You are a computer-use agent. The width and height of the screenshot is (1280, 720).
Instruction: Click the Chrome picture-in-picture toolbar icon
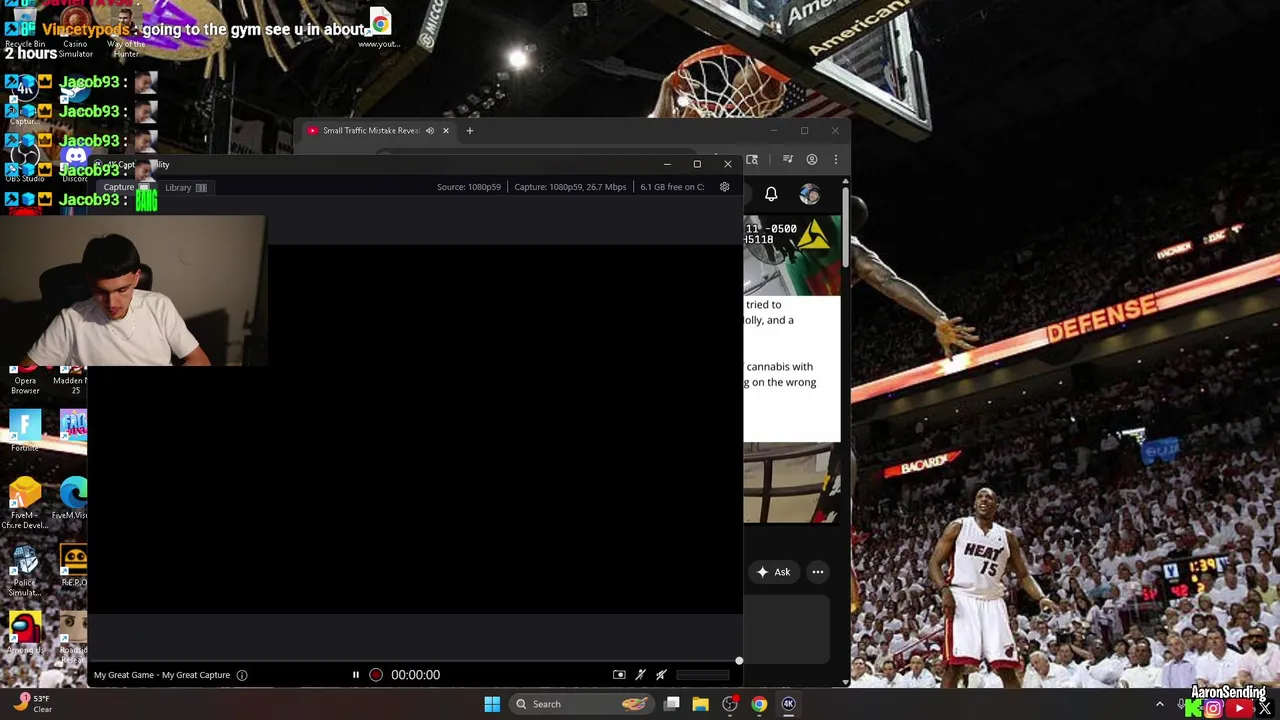click(753, 160)
